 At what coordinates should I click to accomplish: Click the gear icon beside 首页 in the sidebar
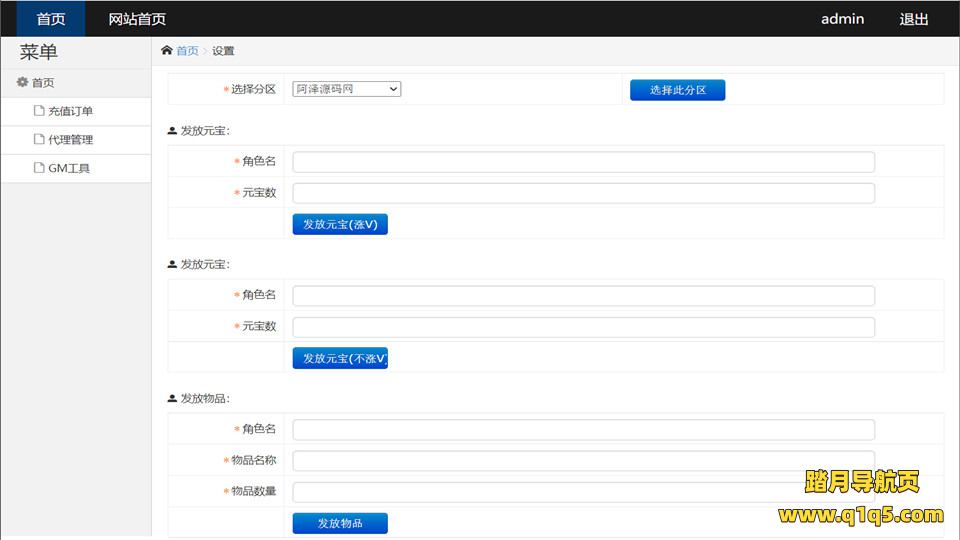22,83
